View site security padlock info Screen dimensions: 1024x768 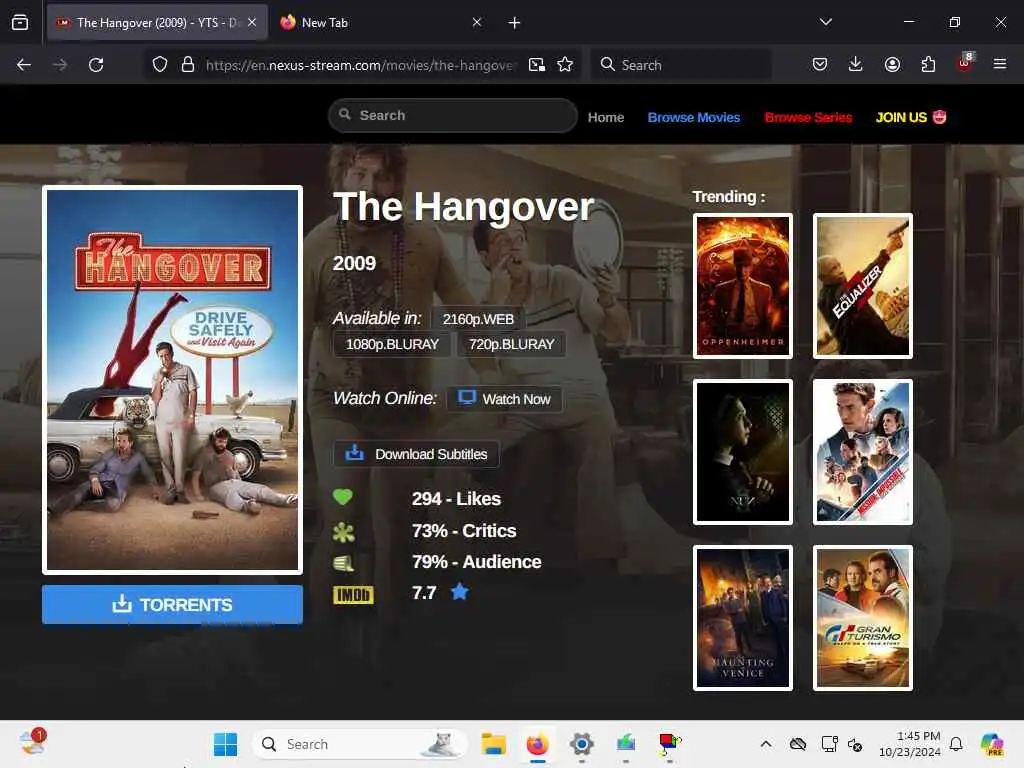[188, 65]
